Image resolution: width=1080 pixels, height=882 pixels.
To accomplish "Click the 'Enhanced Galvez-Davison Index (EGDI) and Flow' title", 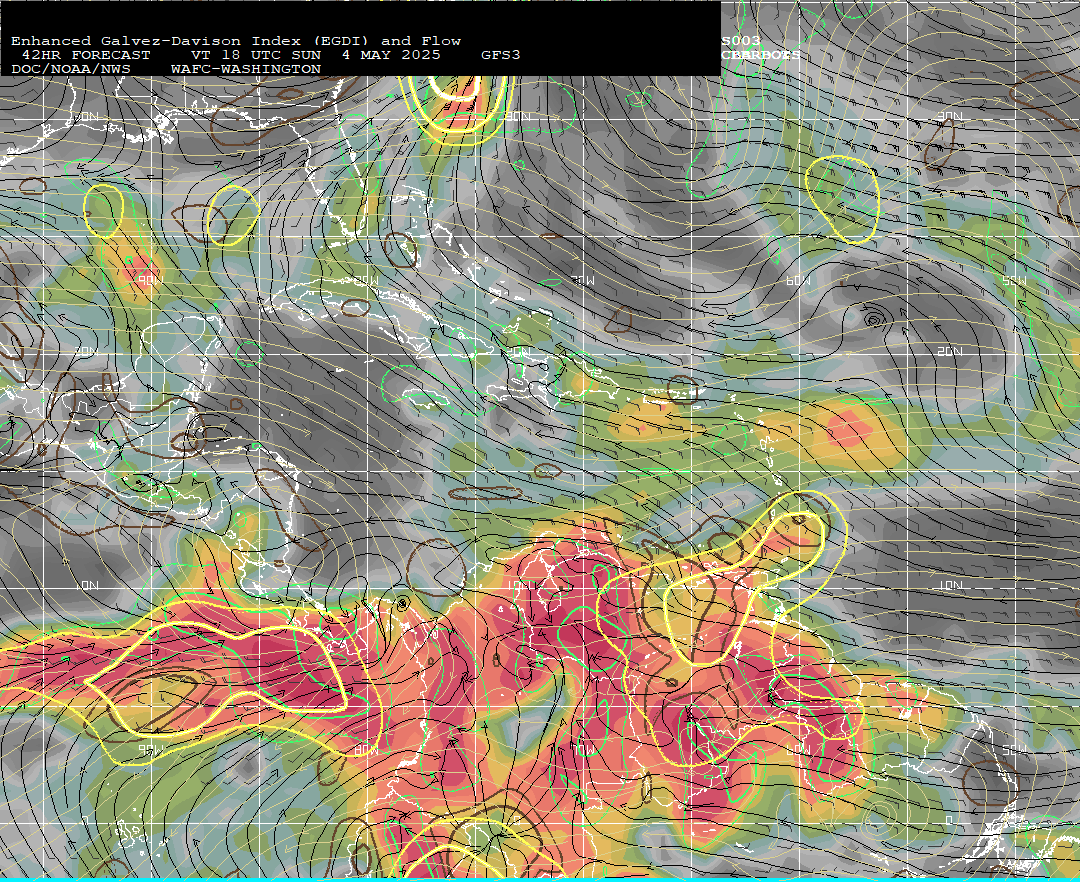I will (x=236, y=41).
